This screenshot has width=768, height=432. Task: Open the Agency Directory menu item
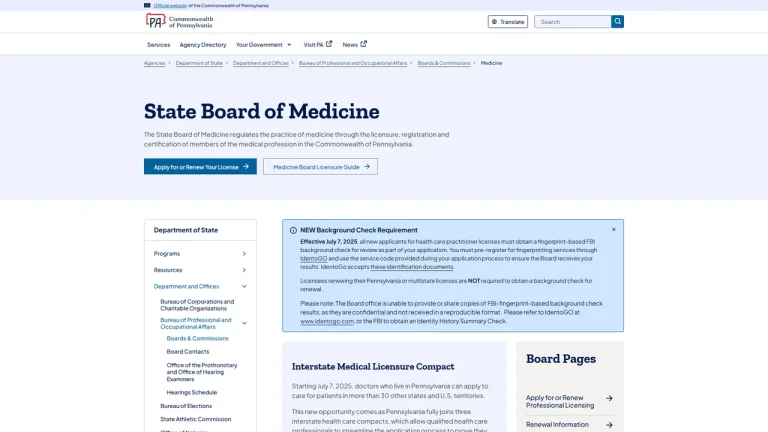(x=203, y=45)
